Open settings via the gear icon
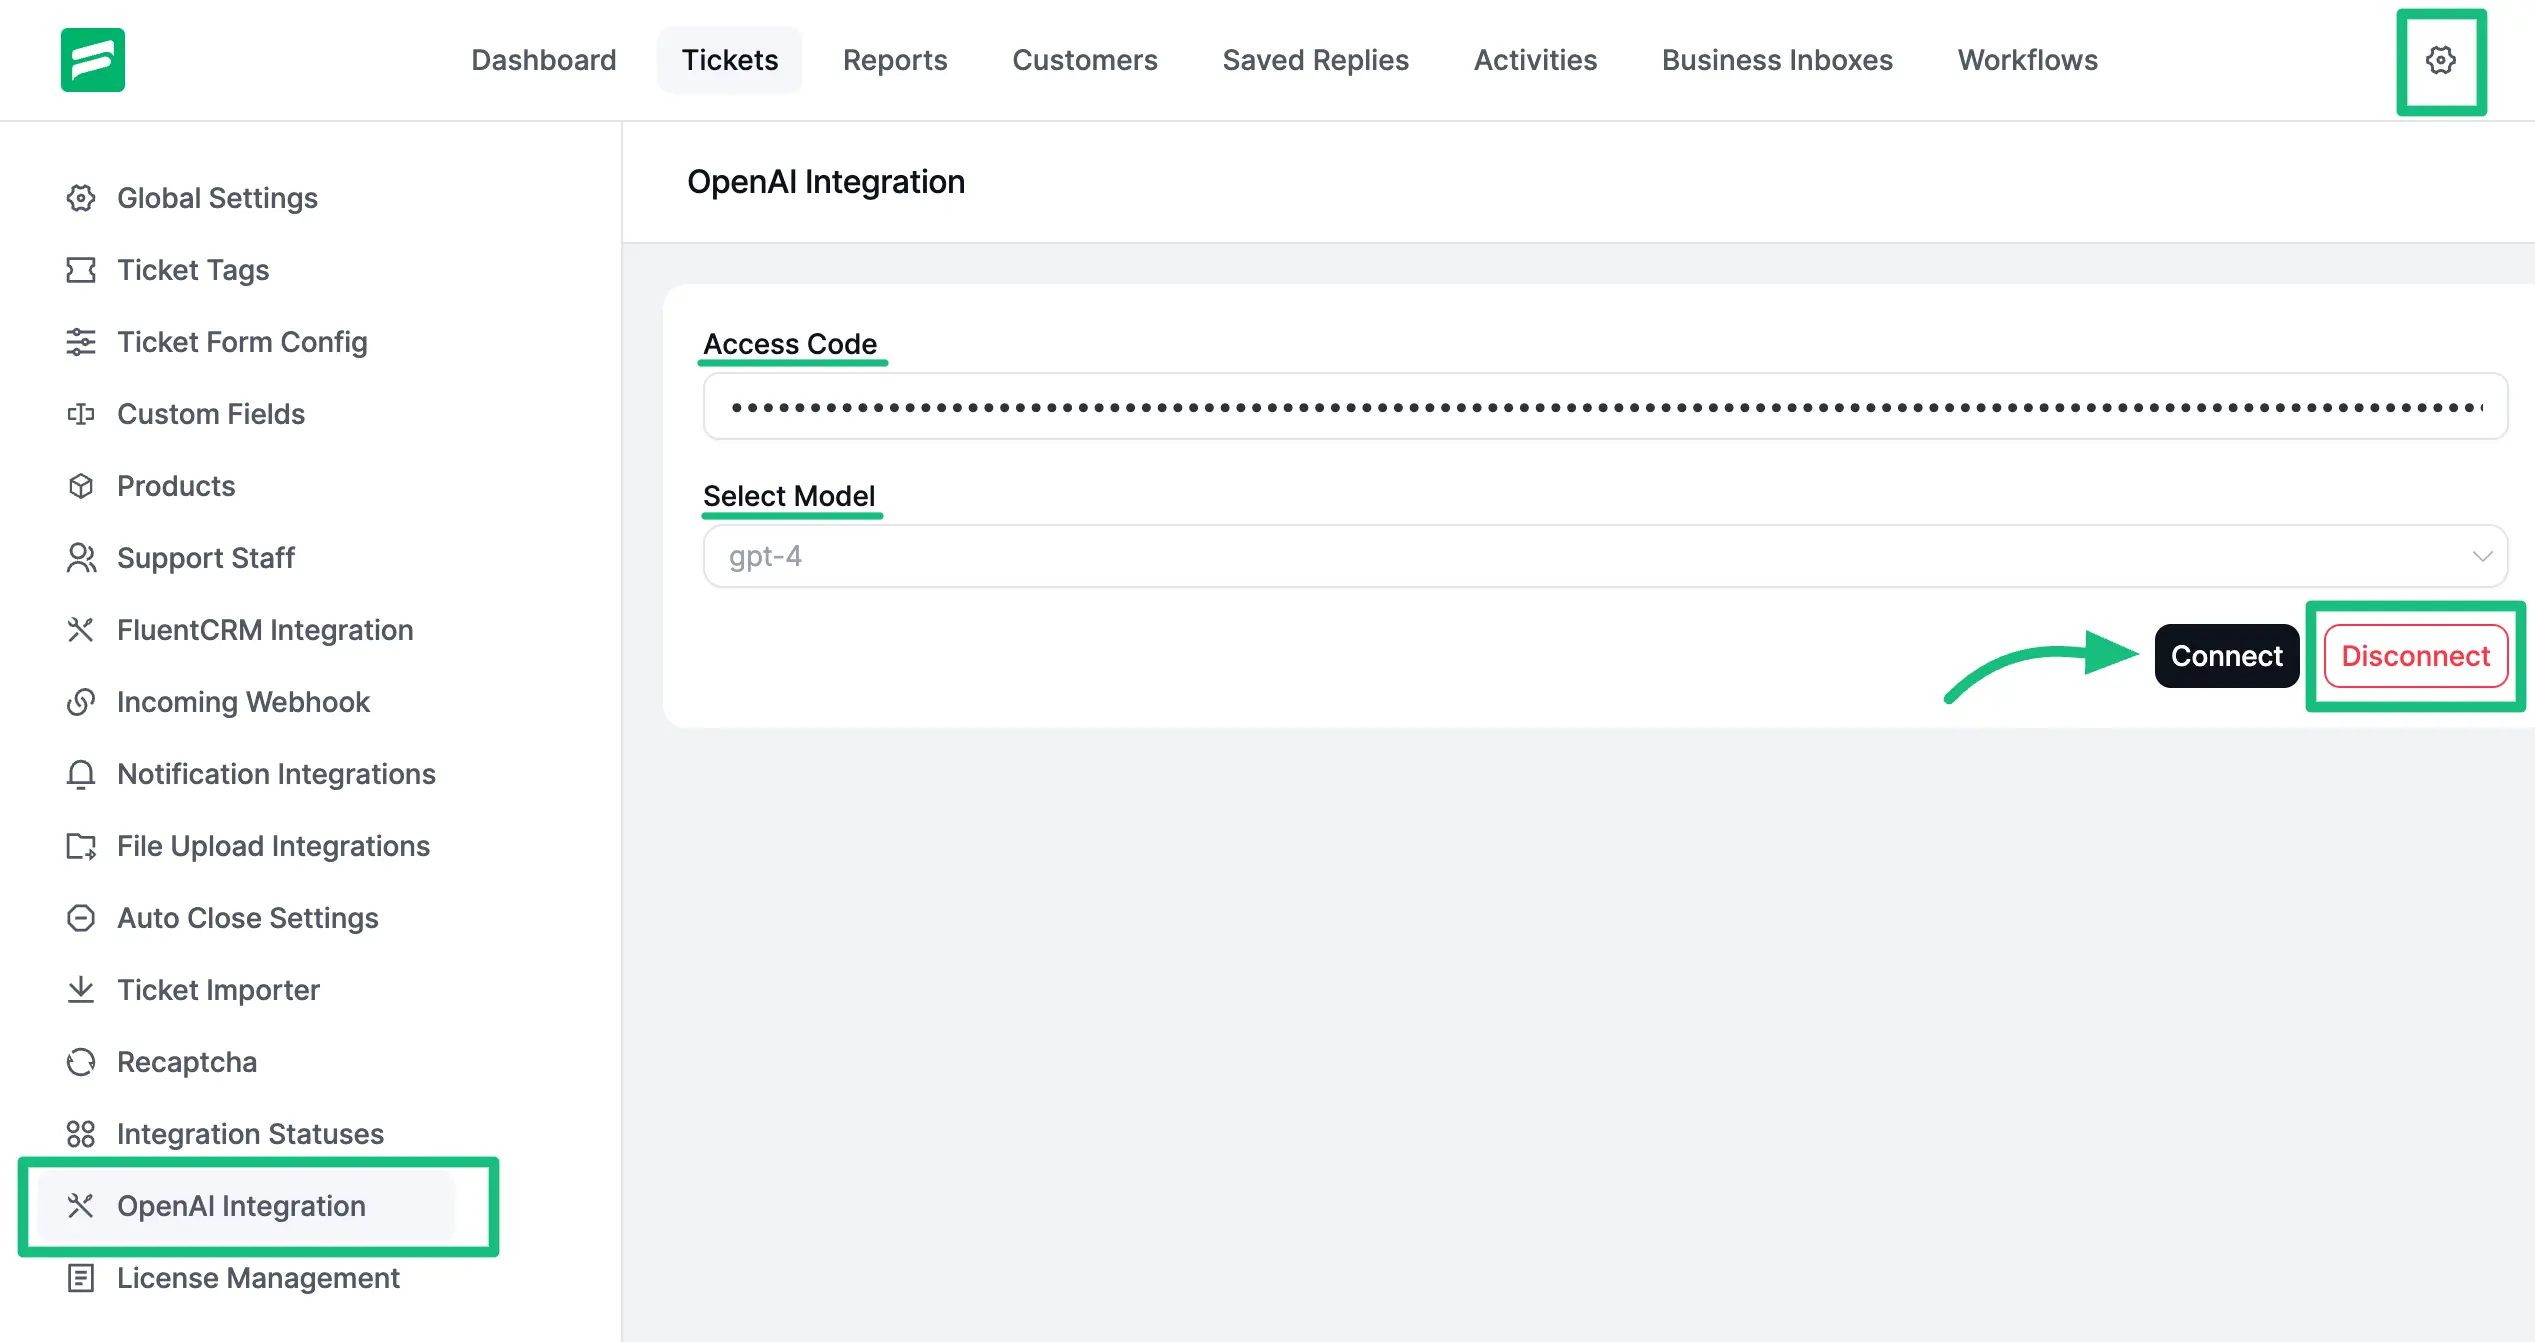Image resolution: width=2535 pixels, height=1342 pixels. 2440,60
